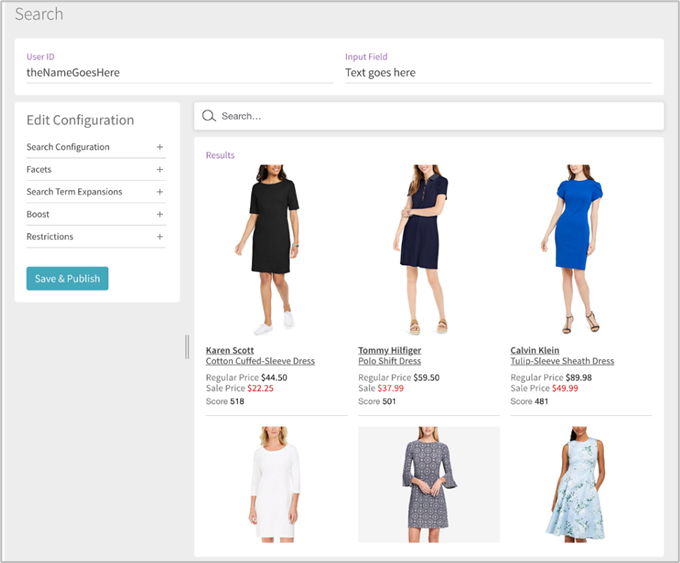Click the regular price $59.50
This screenshot has width=680, height=563.
426,377
